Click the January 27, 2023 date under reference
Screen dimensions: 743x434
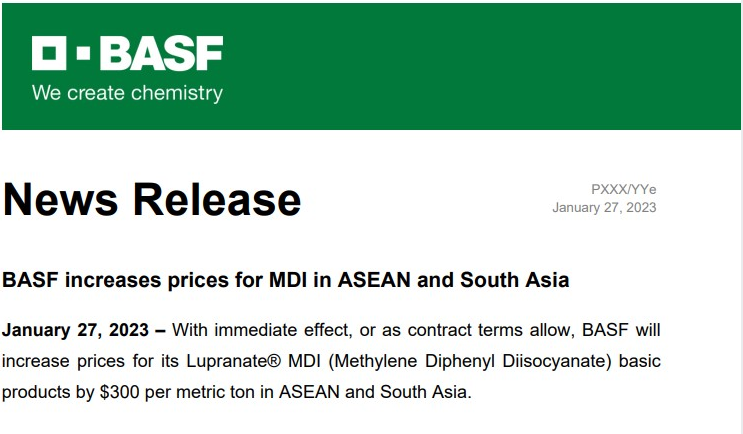pyautogui.click(x=604, y=208)
